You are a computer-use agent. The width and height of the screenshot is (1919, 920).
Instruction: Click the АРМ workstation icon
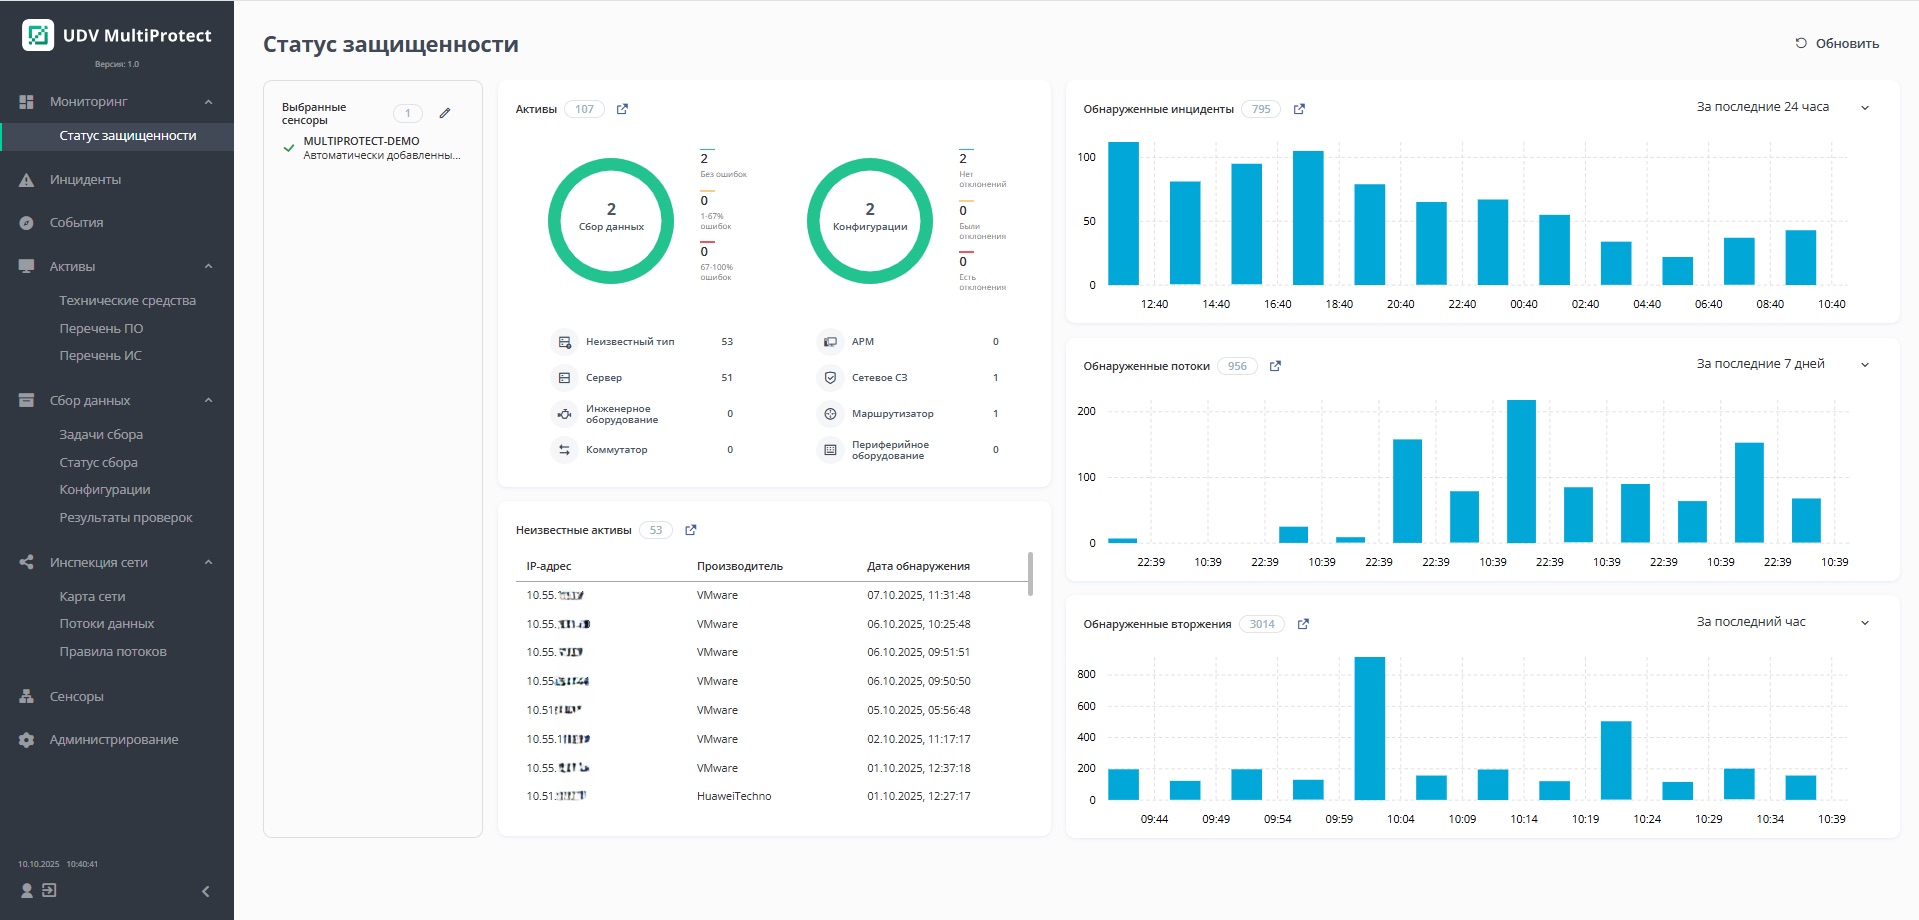[x=830, y=342]
